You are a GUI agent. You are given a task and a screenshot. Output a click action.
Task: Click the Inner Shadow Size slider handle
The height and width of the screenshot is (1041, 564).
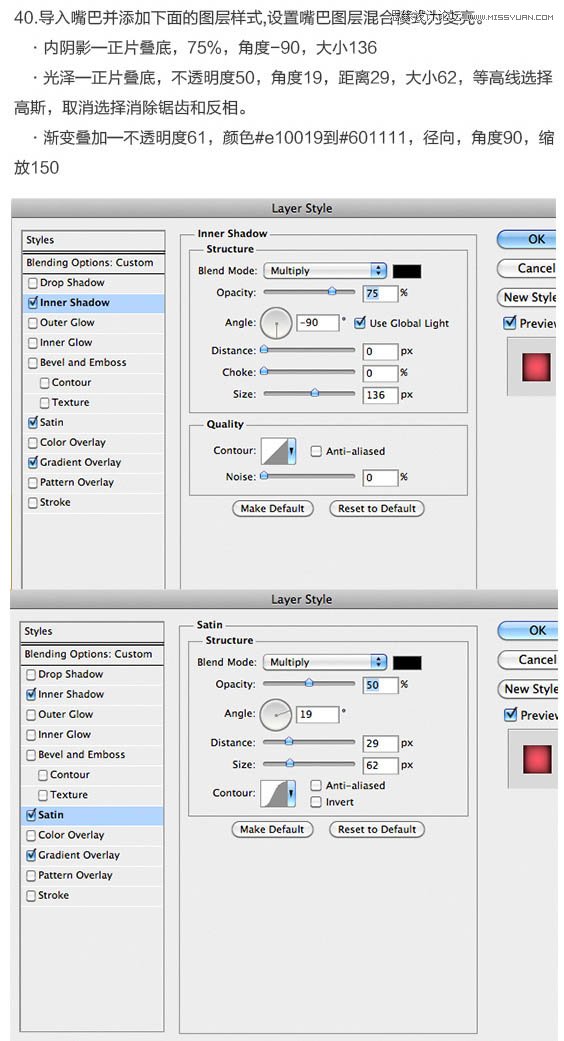[315, 393]
